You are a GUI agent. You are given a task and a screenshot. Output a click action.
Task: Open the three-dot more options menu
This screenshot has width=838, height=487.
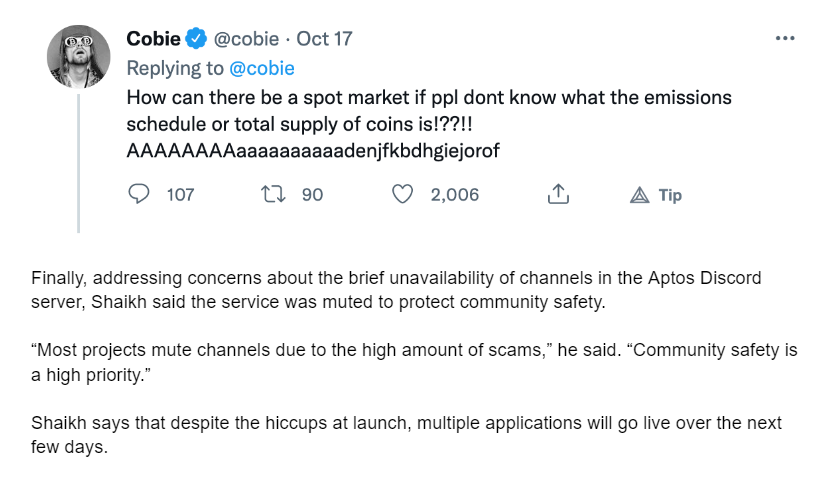(x=785, y=38)
